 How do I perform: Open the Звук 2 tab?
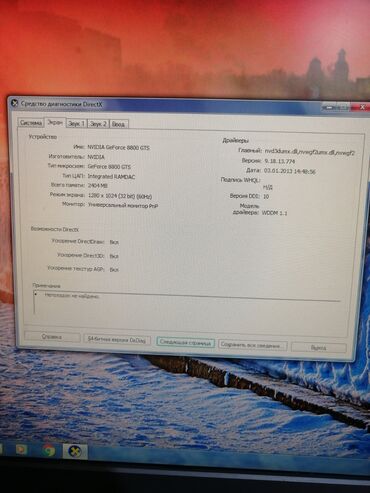tap(99, 124)
